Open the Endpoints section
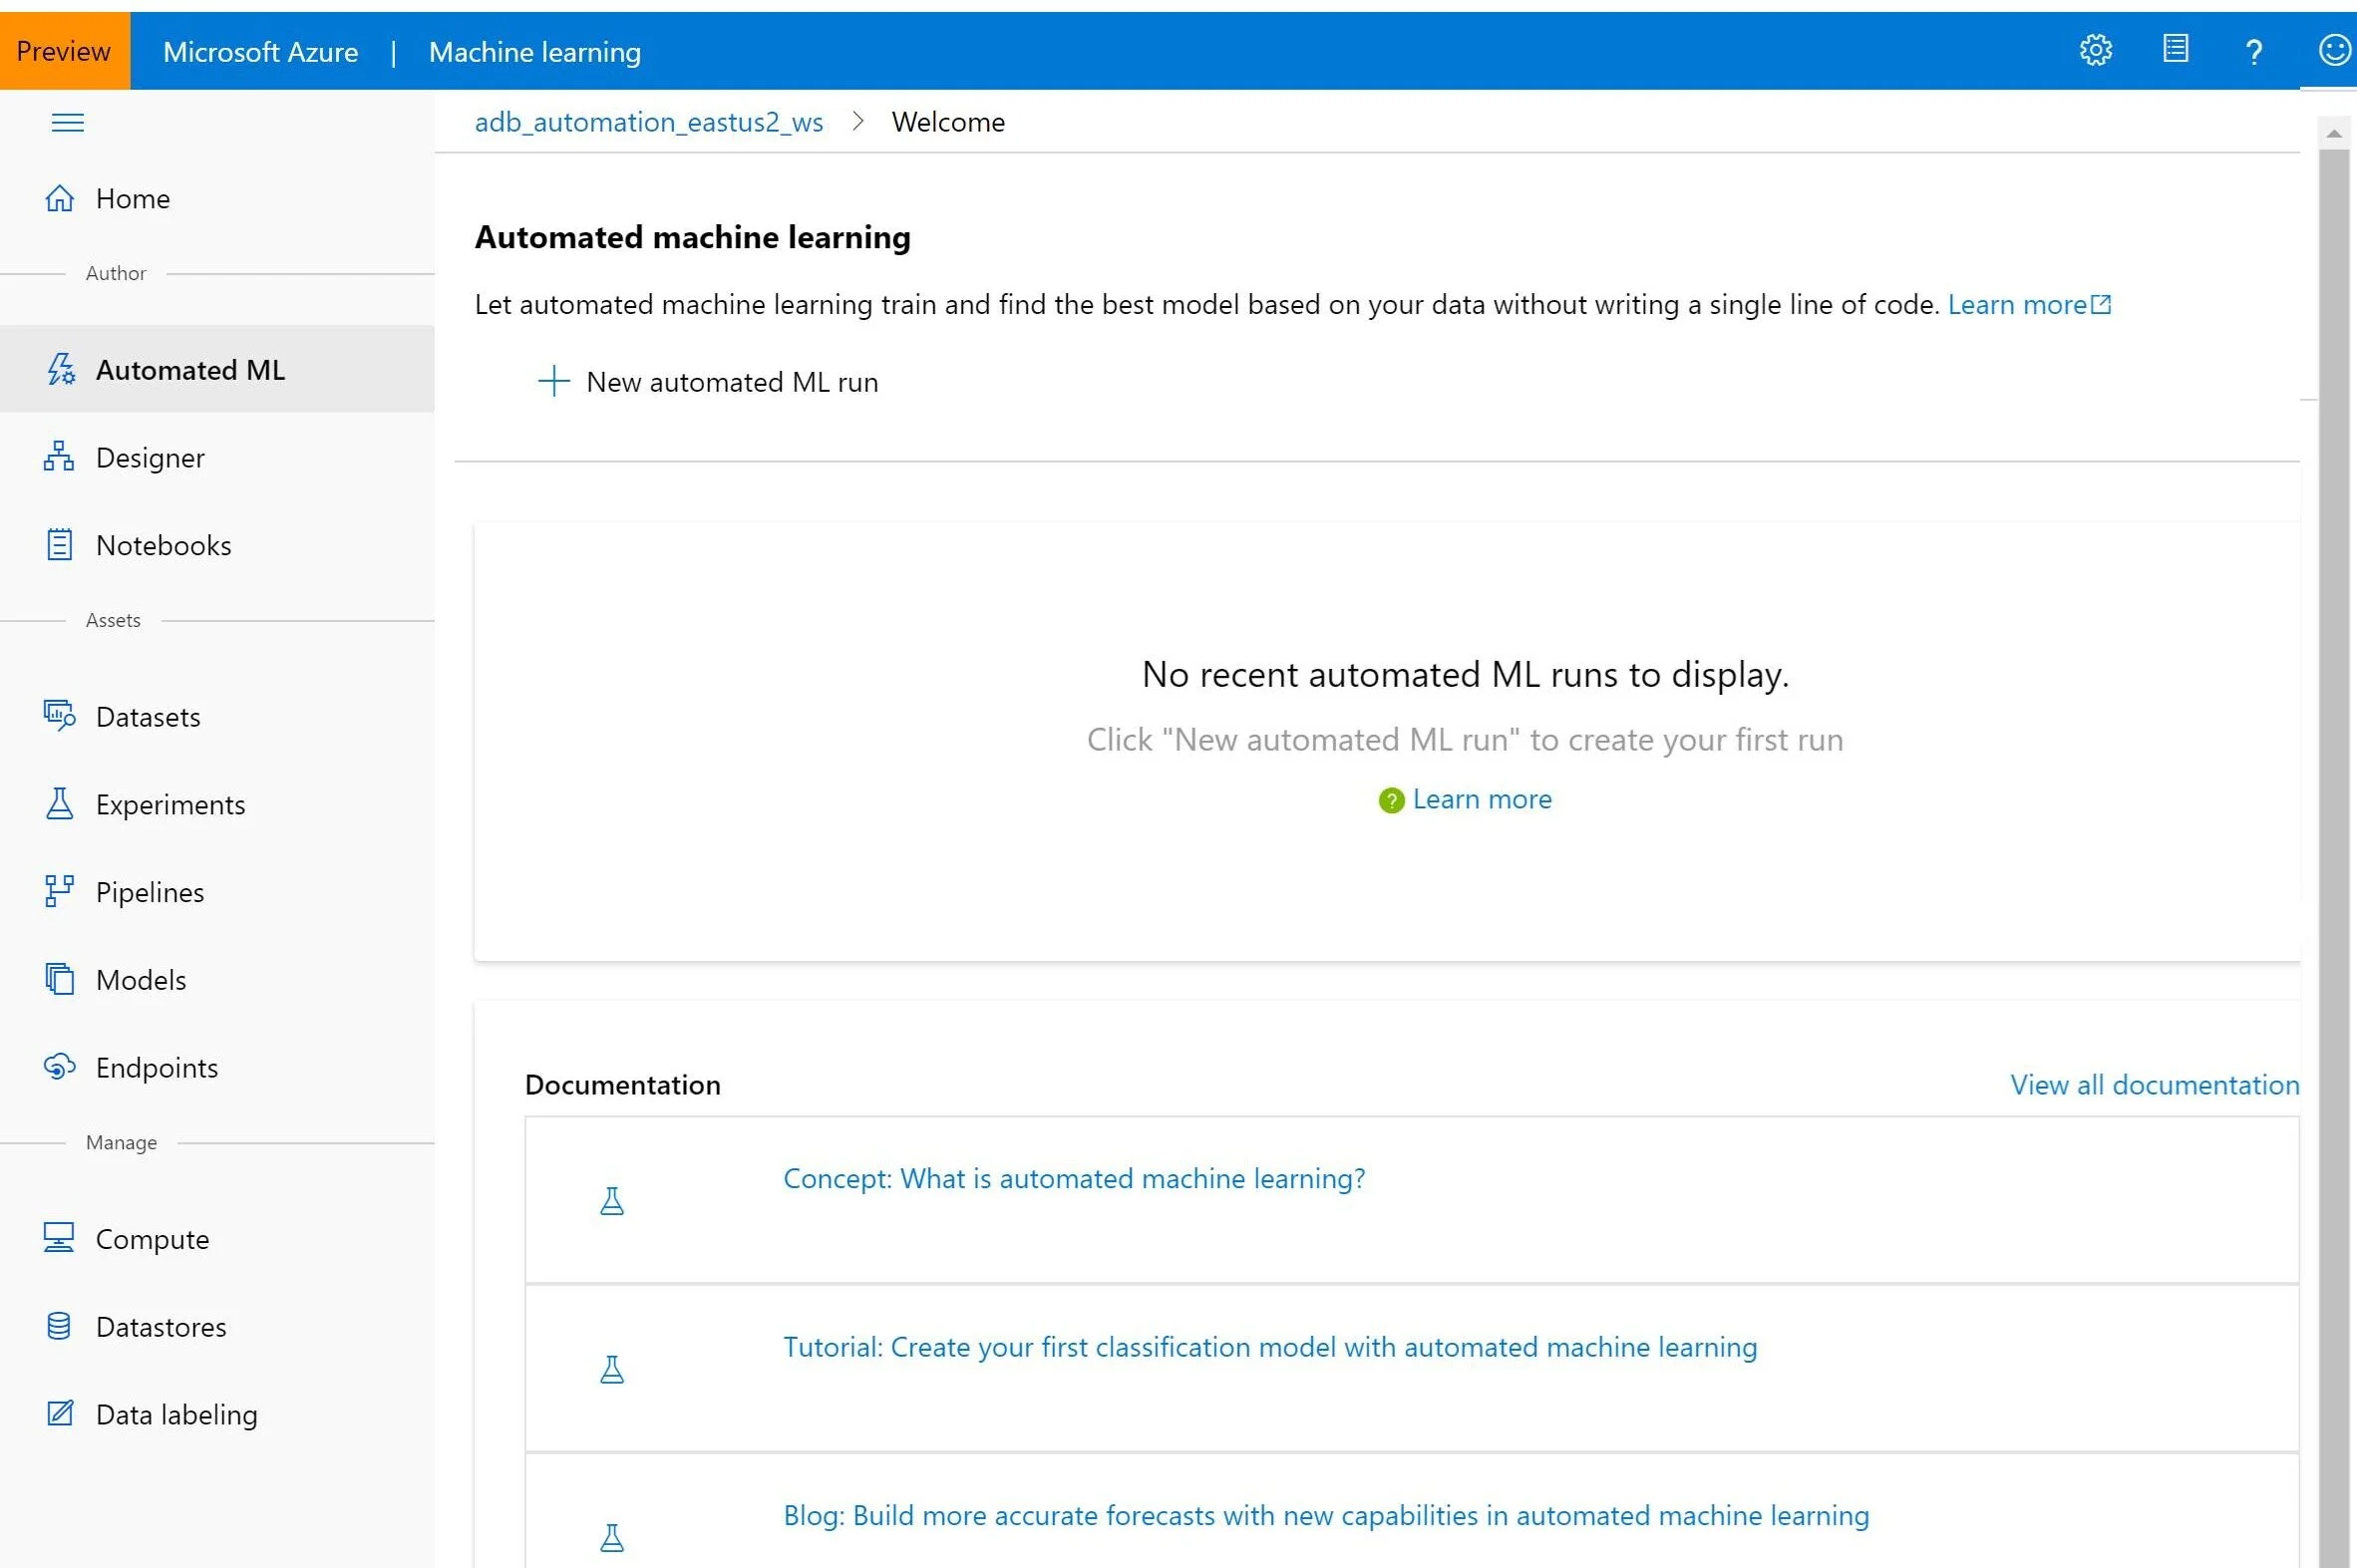Image resolution: width=2357 pixels, height=1568 pixels. [x=156, y=1067]
